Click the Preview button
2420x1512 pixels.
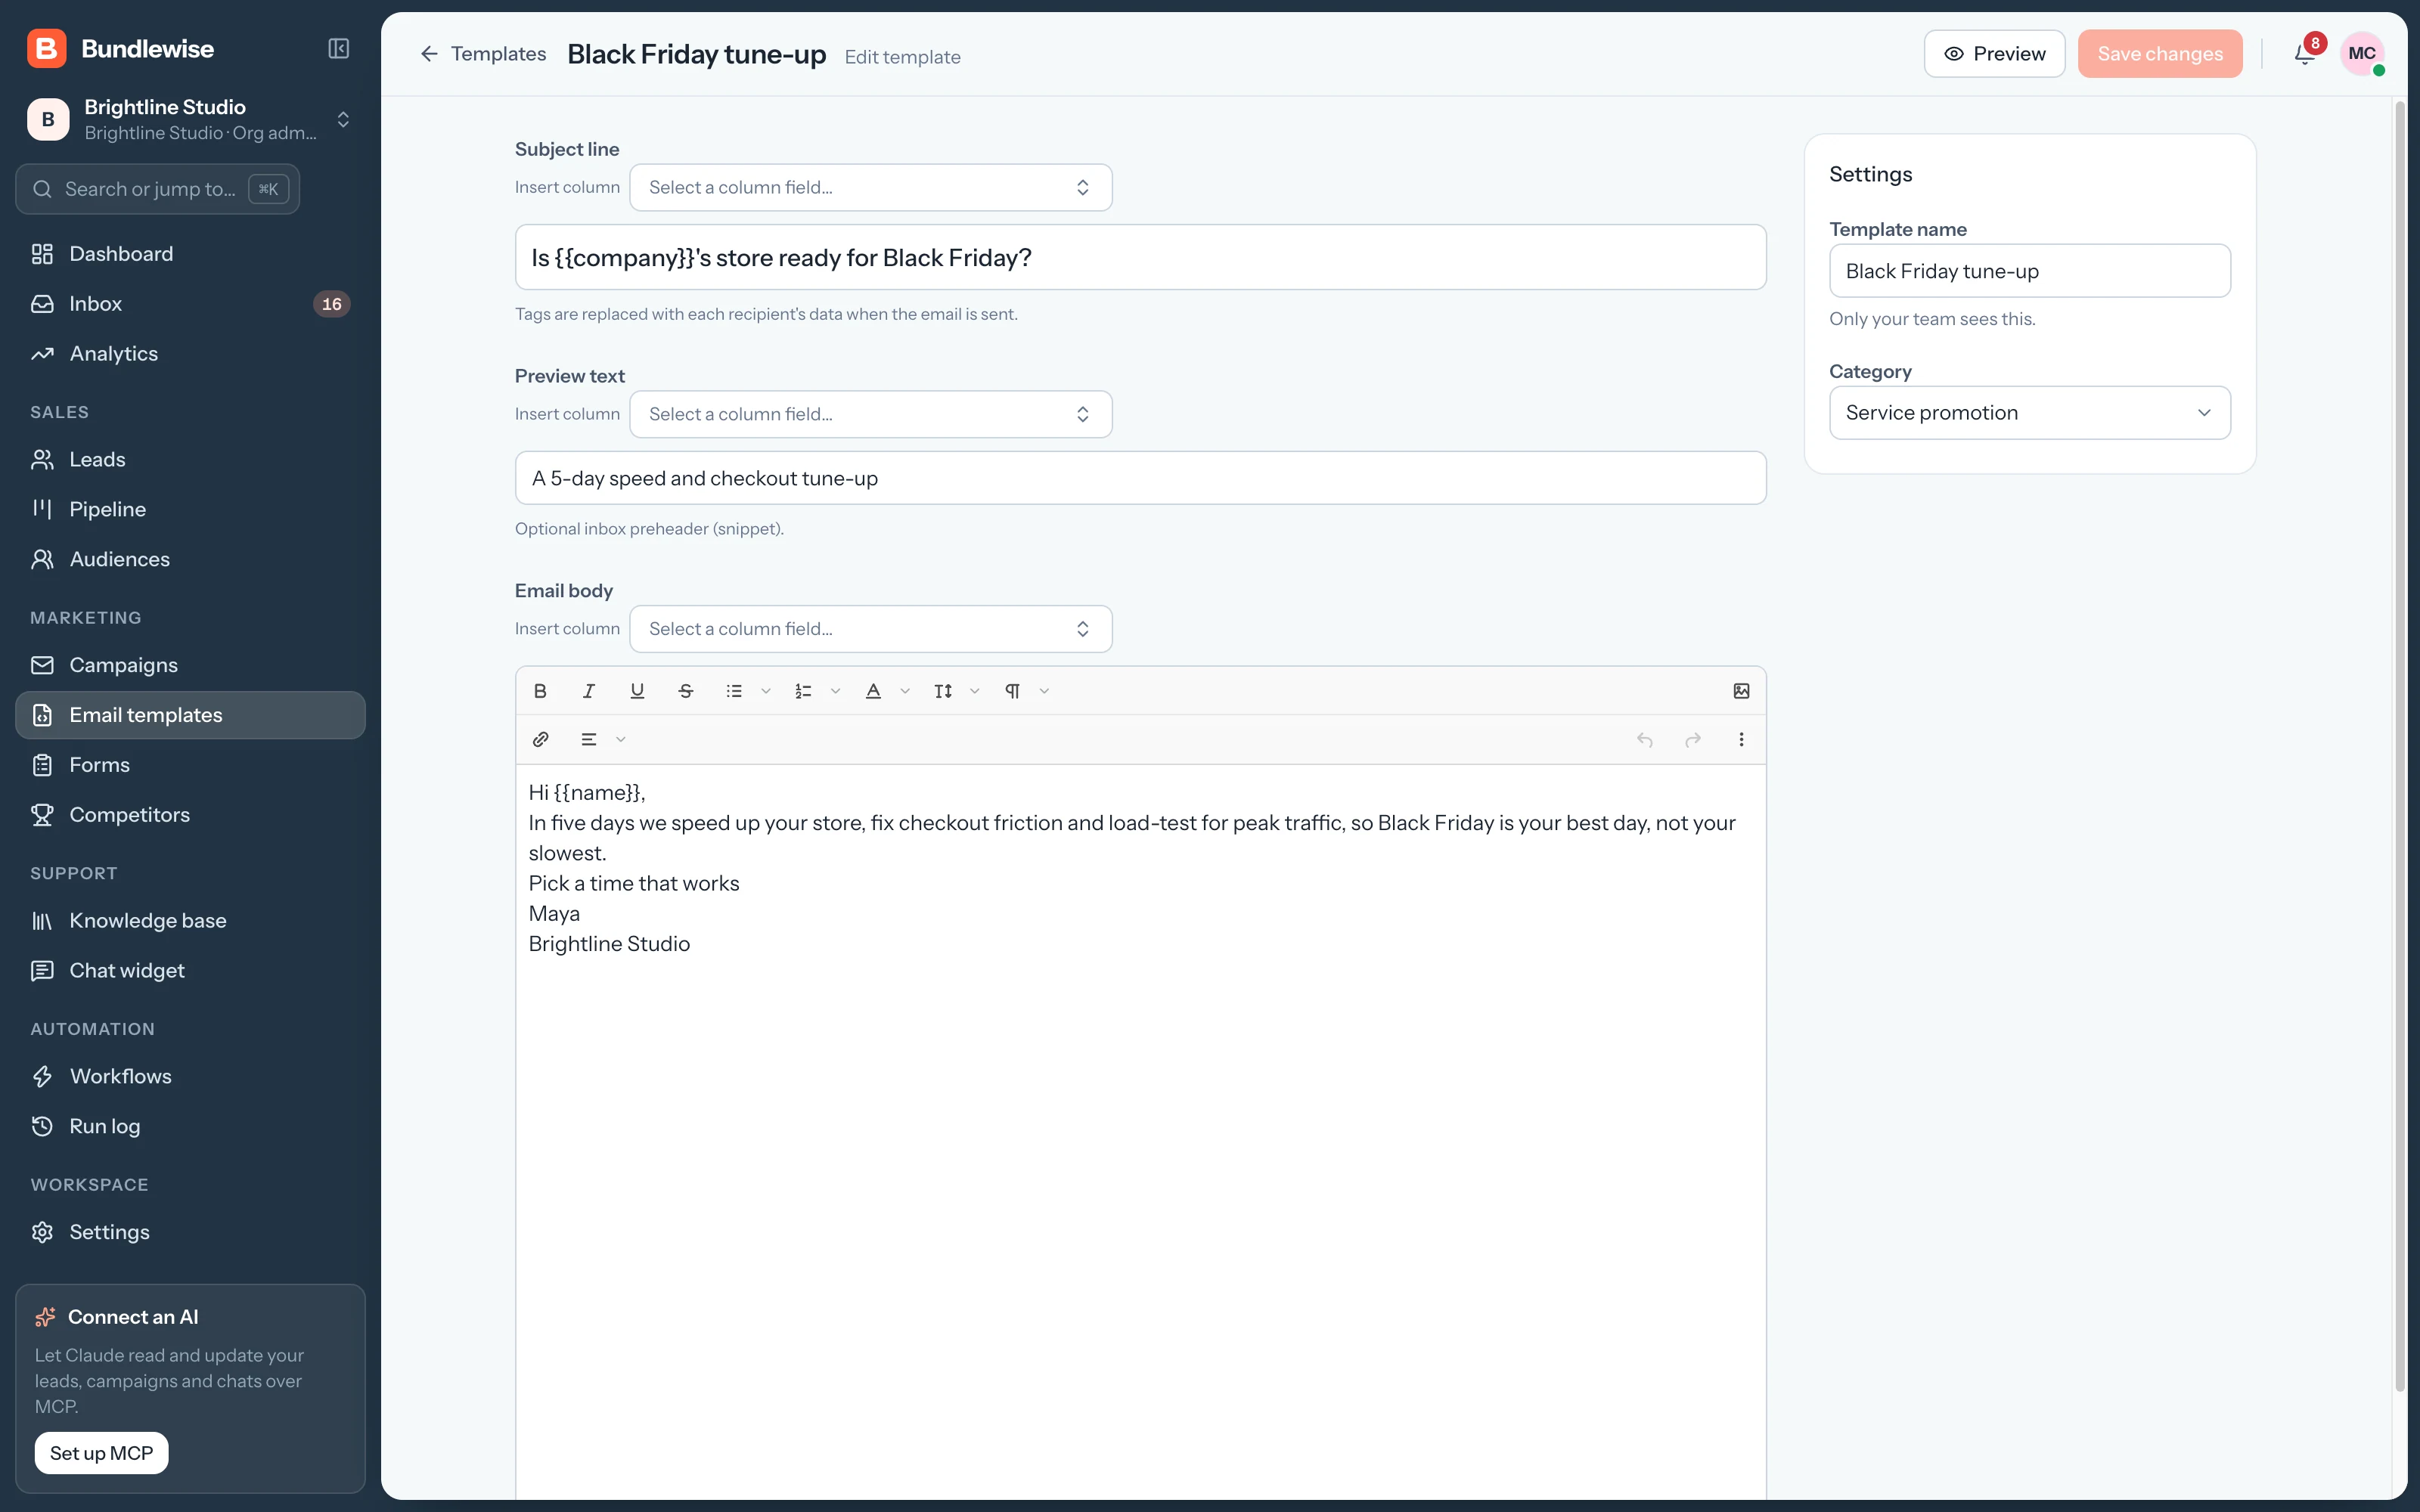(1994, 54)
